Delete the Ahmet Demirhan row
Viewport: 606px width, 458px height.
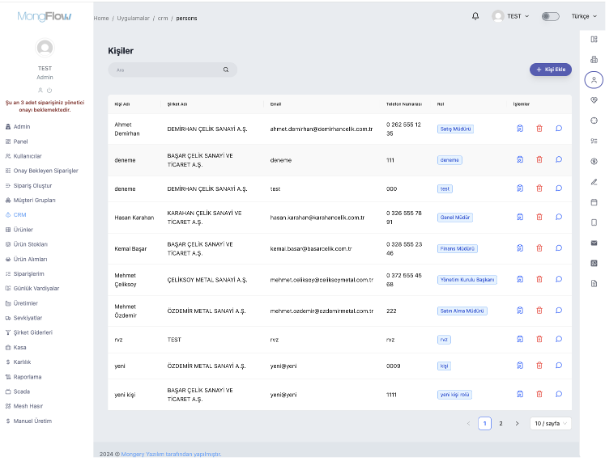tap(539, 128)
